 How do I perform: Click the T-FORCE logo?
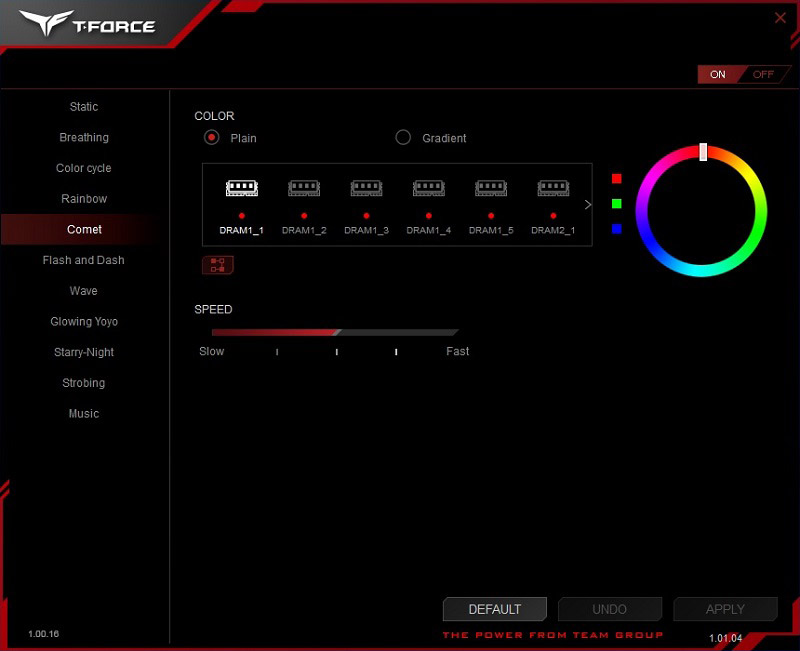87,23
